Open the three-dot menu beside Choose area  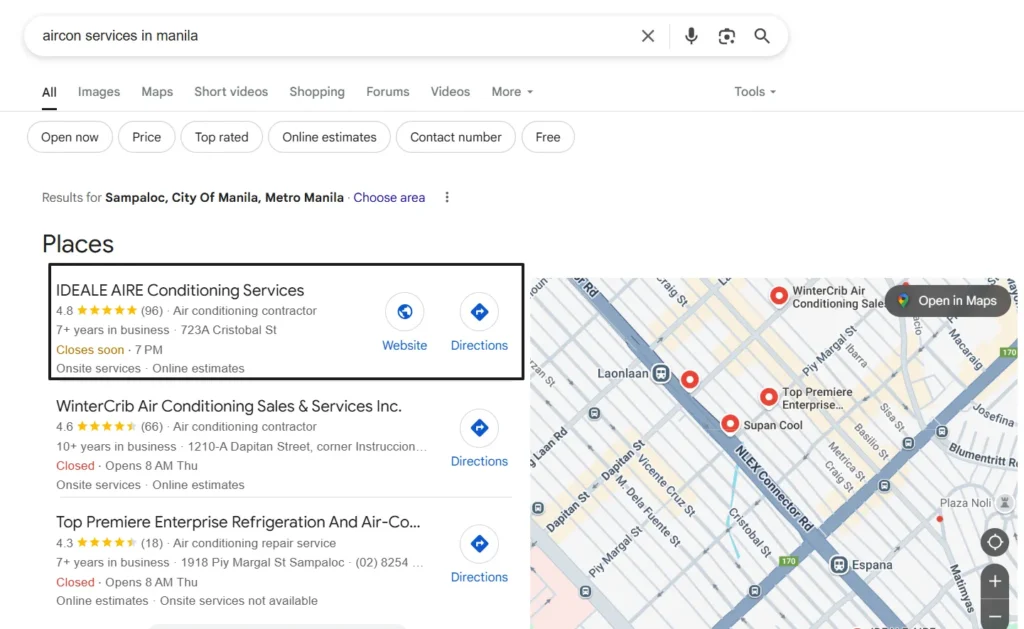(x=447, y=197)
